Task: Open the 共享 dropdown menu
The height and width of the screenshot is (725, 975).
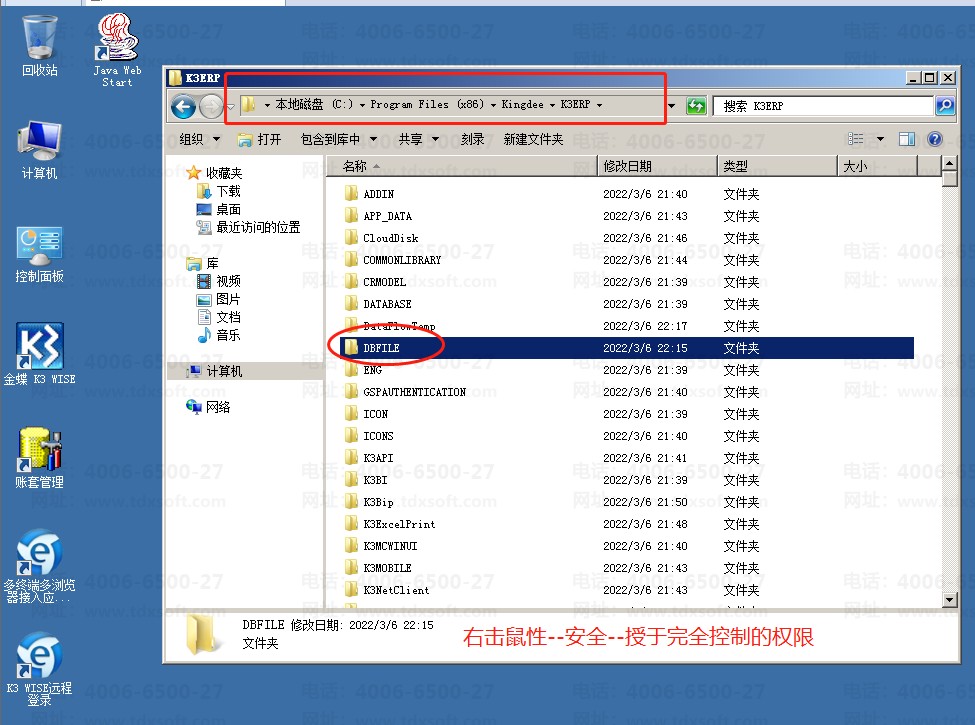Action: click(418, 139)
